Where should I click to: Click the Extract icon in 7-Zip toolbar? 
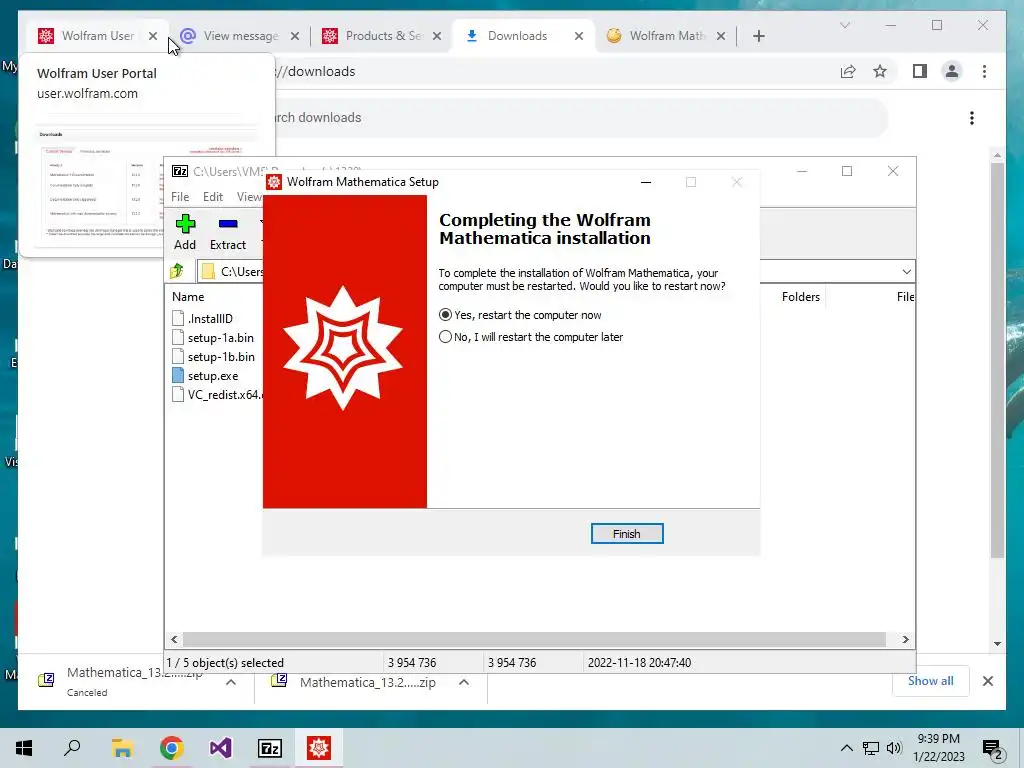click(x=228, y=232)
